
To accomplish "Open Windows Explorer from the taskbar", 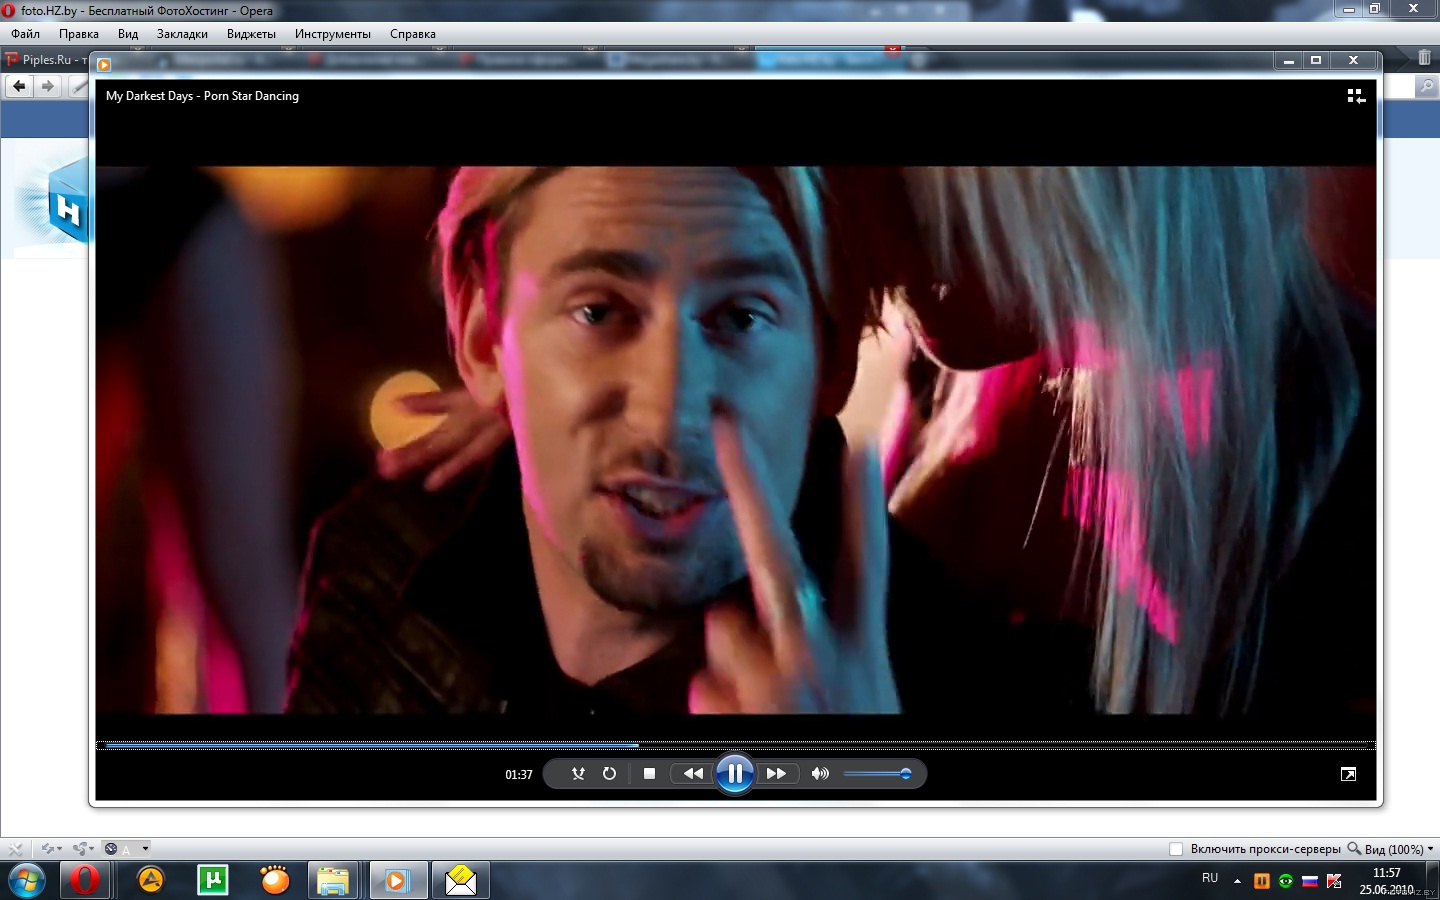I will click(333, 880).
